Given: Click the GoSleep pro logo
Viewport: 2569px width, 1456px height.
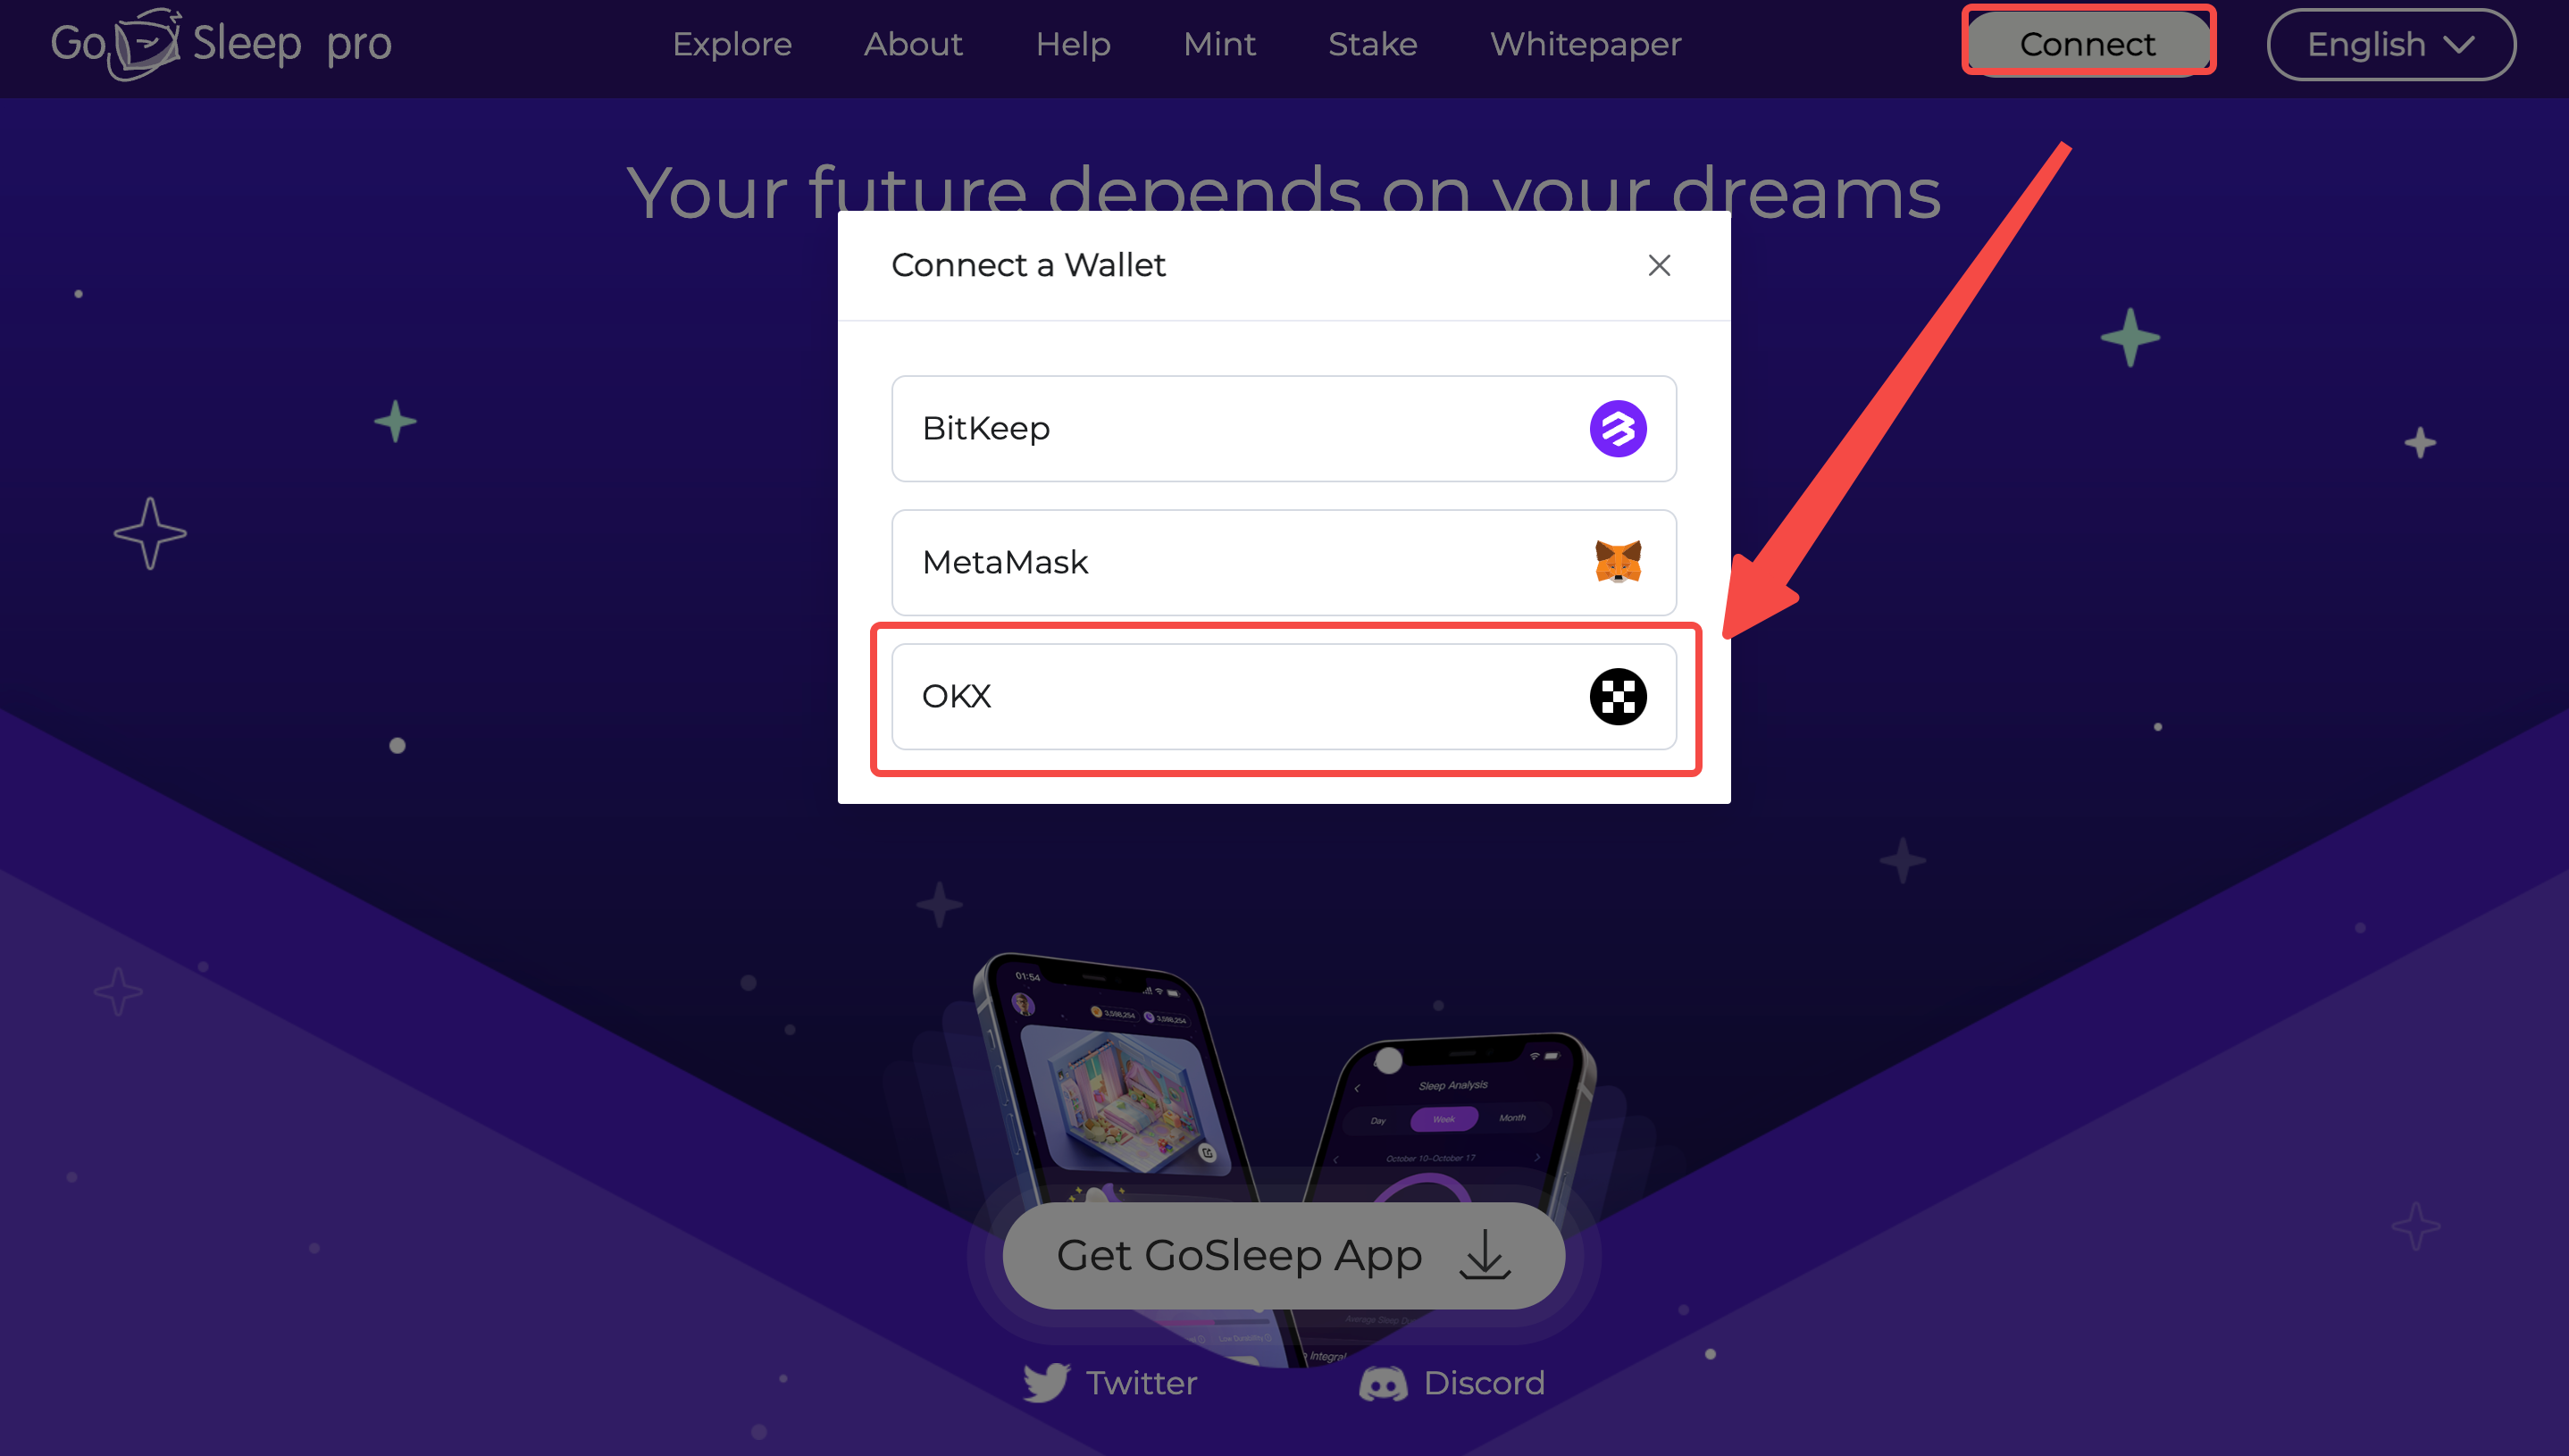Looking at the screenshot, I should point(221,44).
